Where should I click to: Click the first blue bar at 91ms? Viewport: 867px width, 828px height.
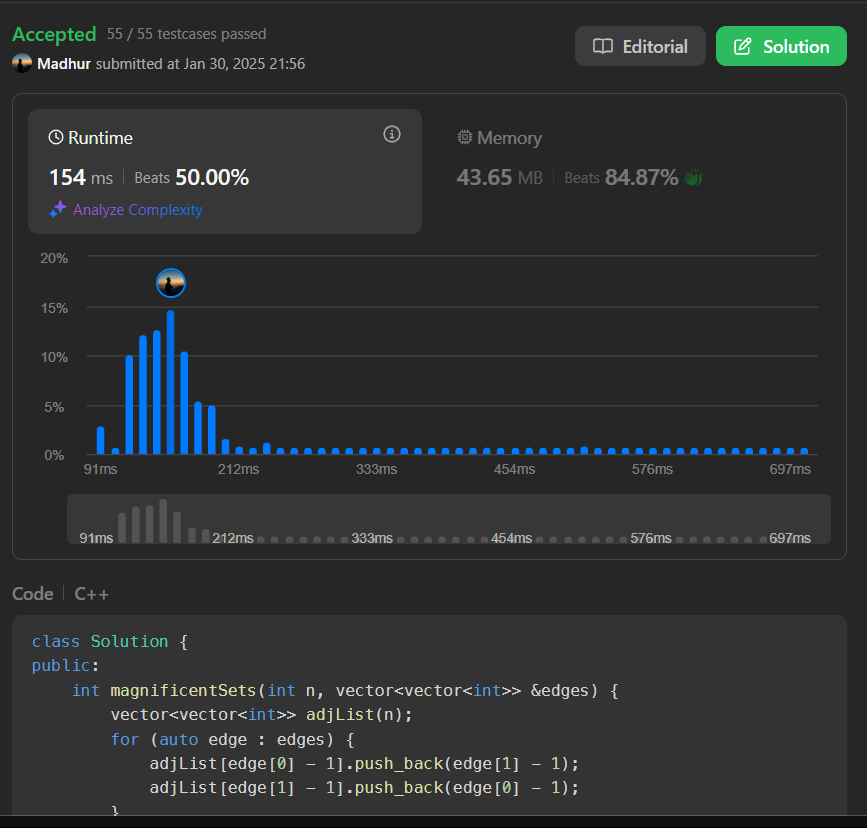101,440
